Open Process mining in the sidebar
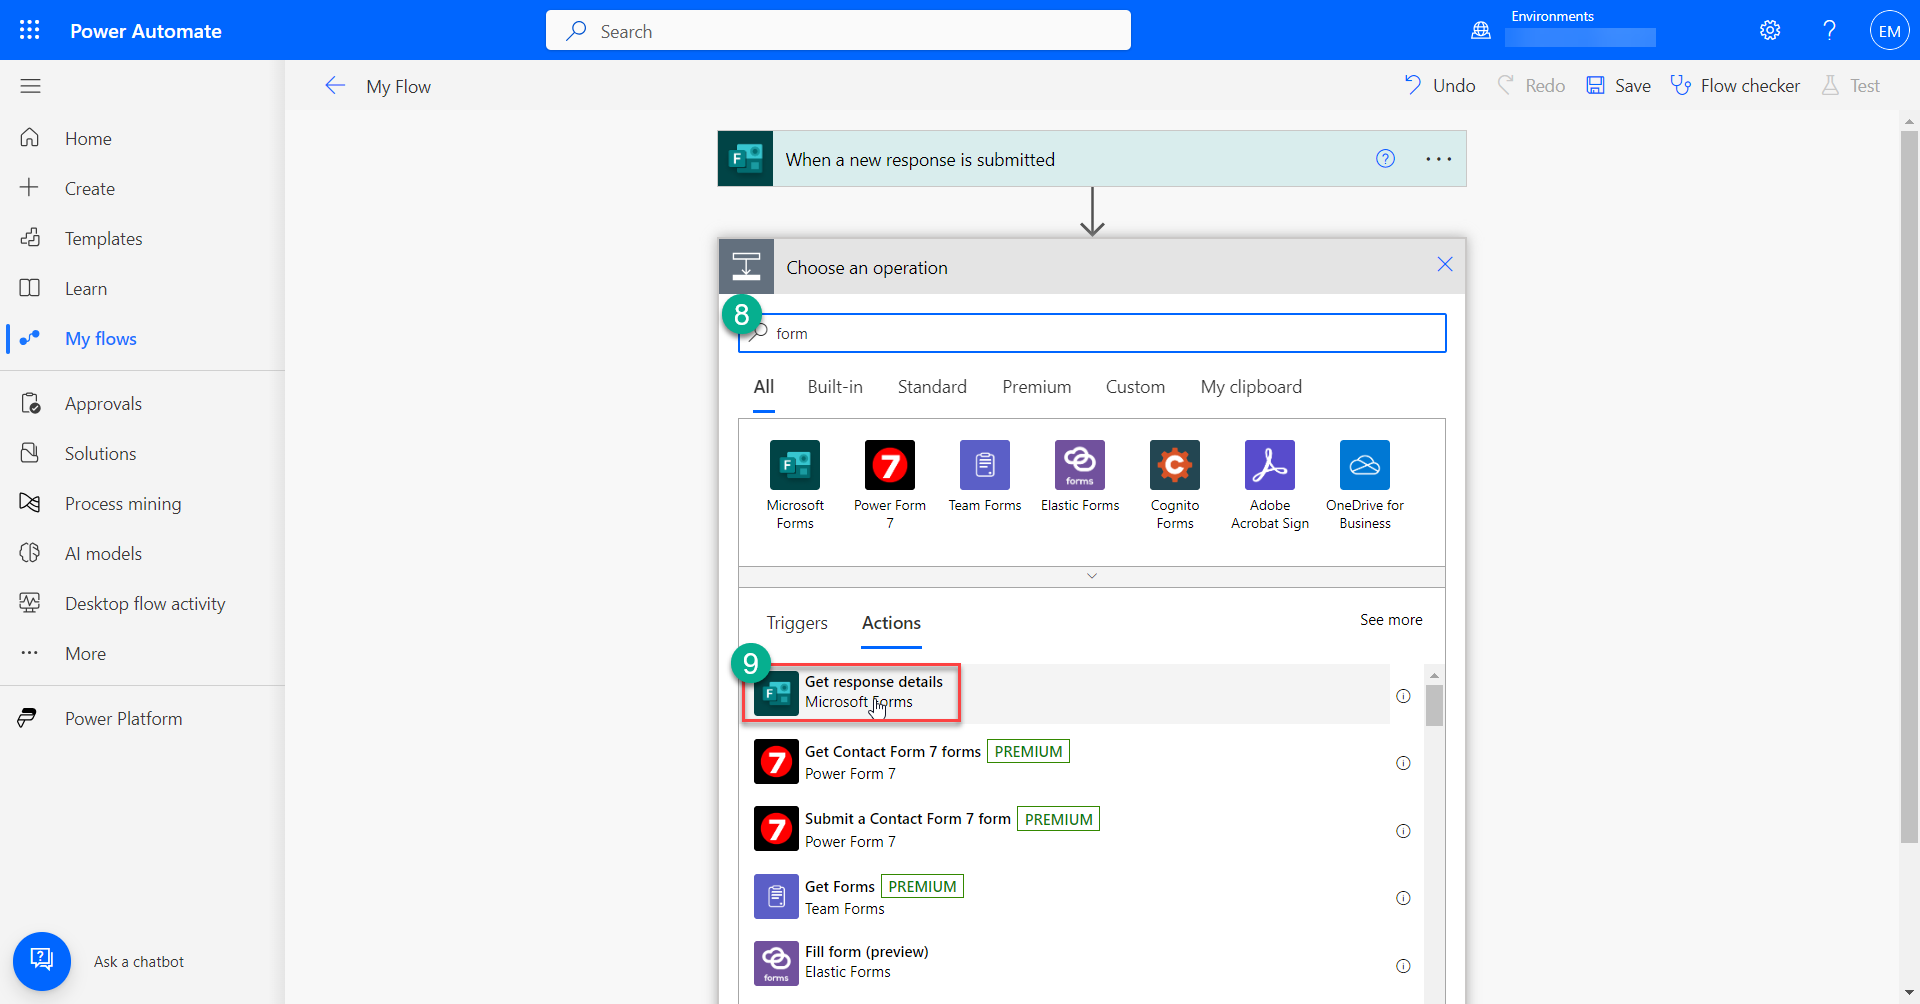The image size is (1920, 1004). (x=142, y=503)
